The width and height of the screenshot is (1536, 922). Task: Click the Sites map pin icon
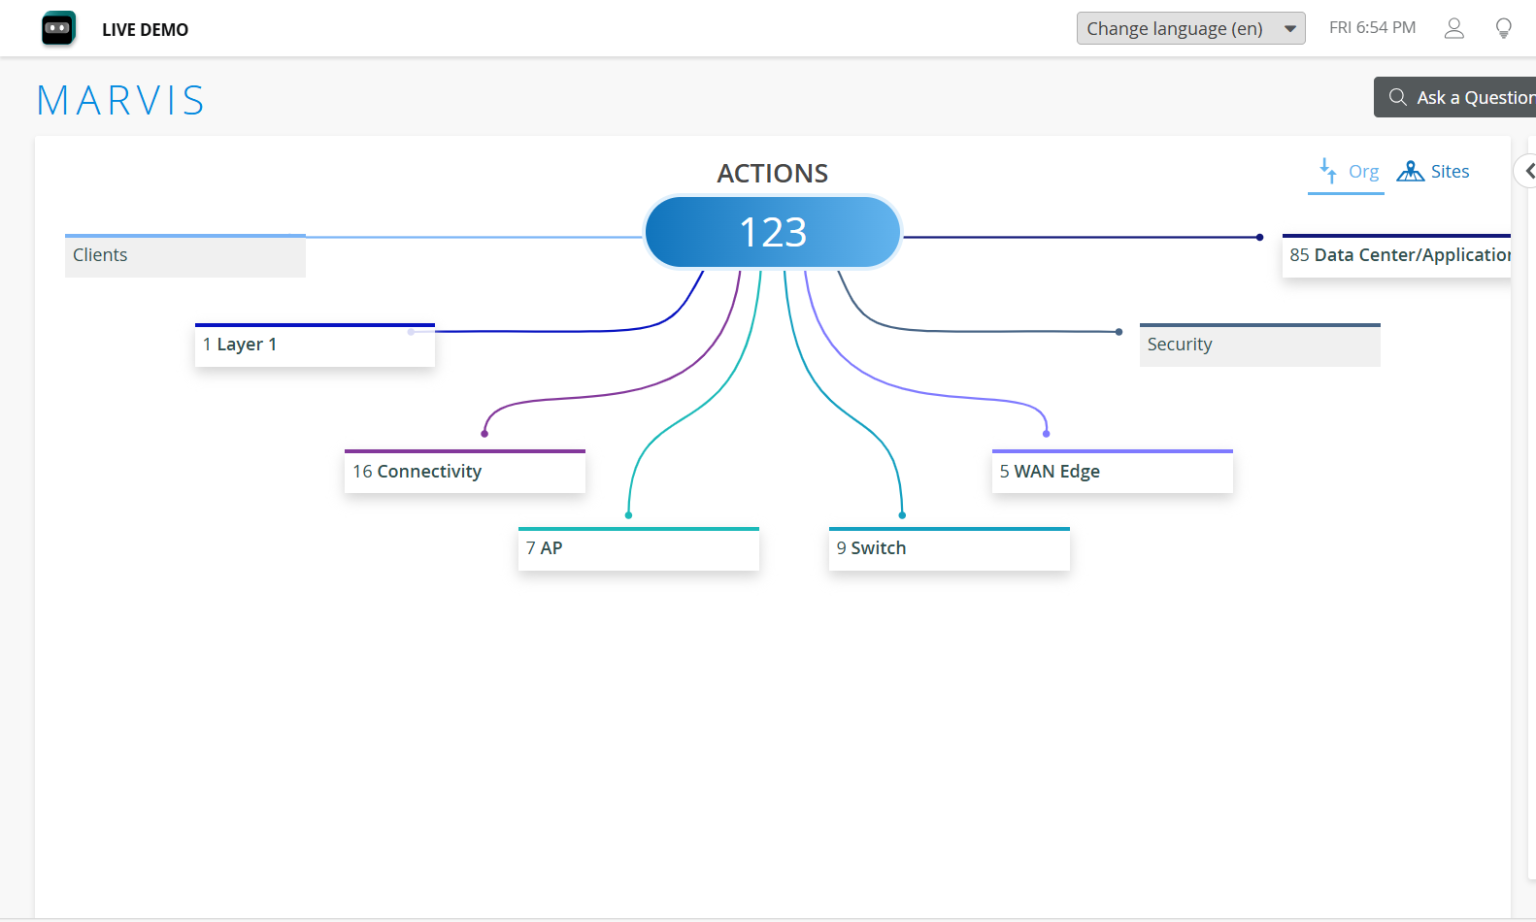coord(1410,171)
